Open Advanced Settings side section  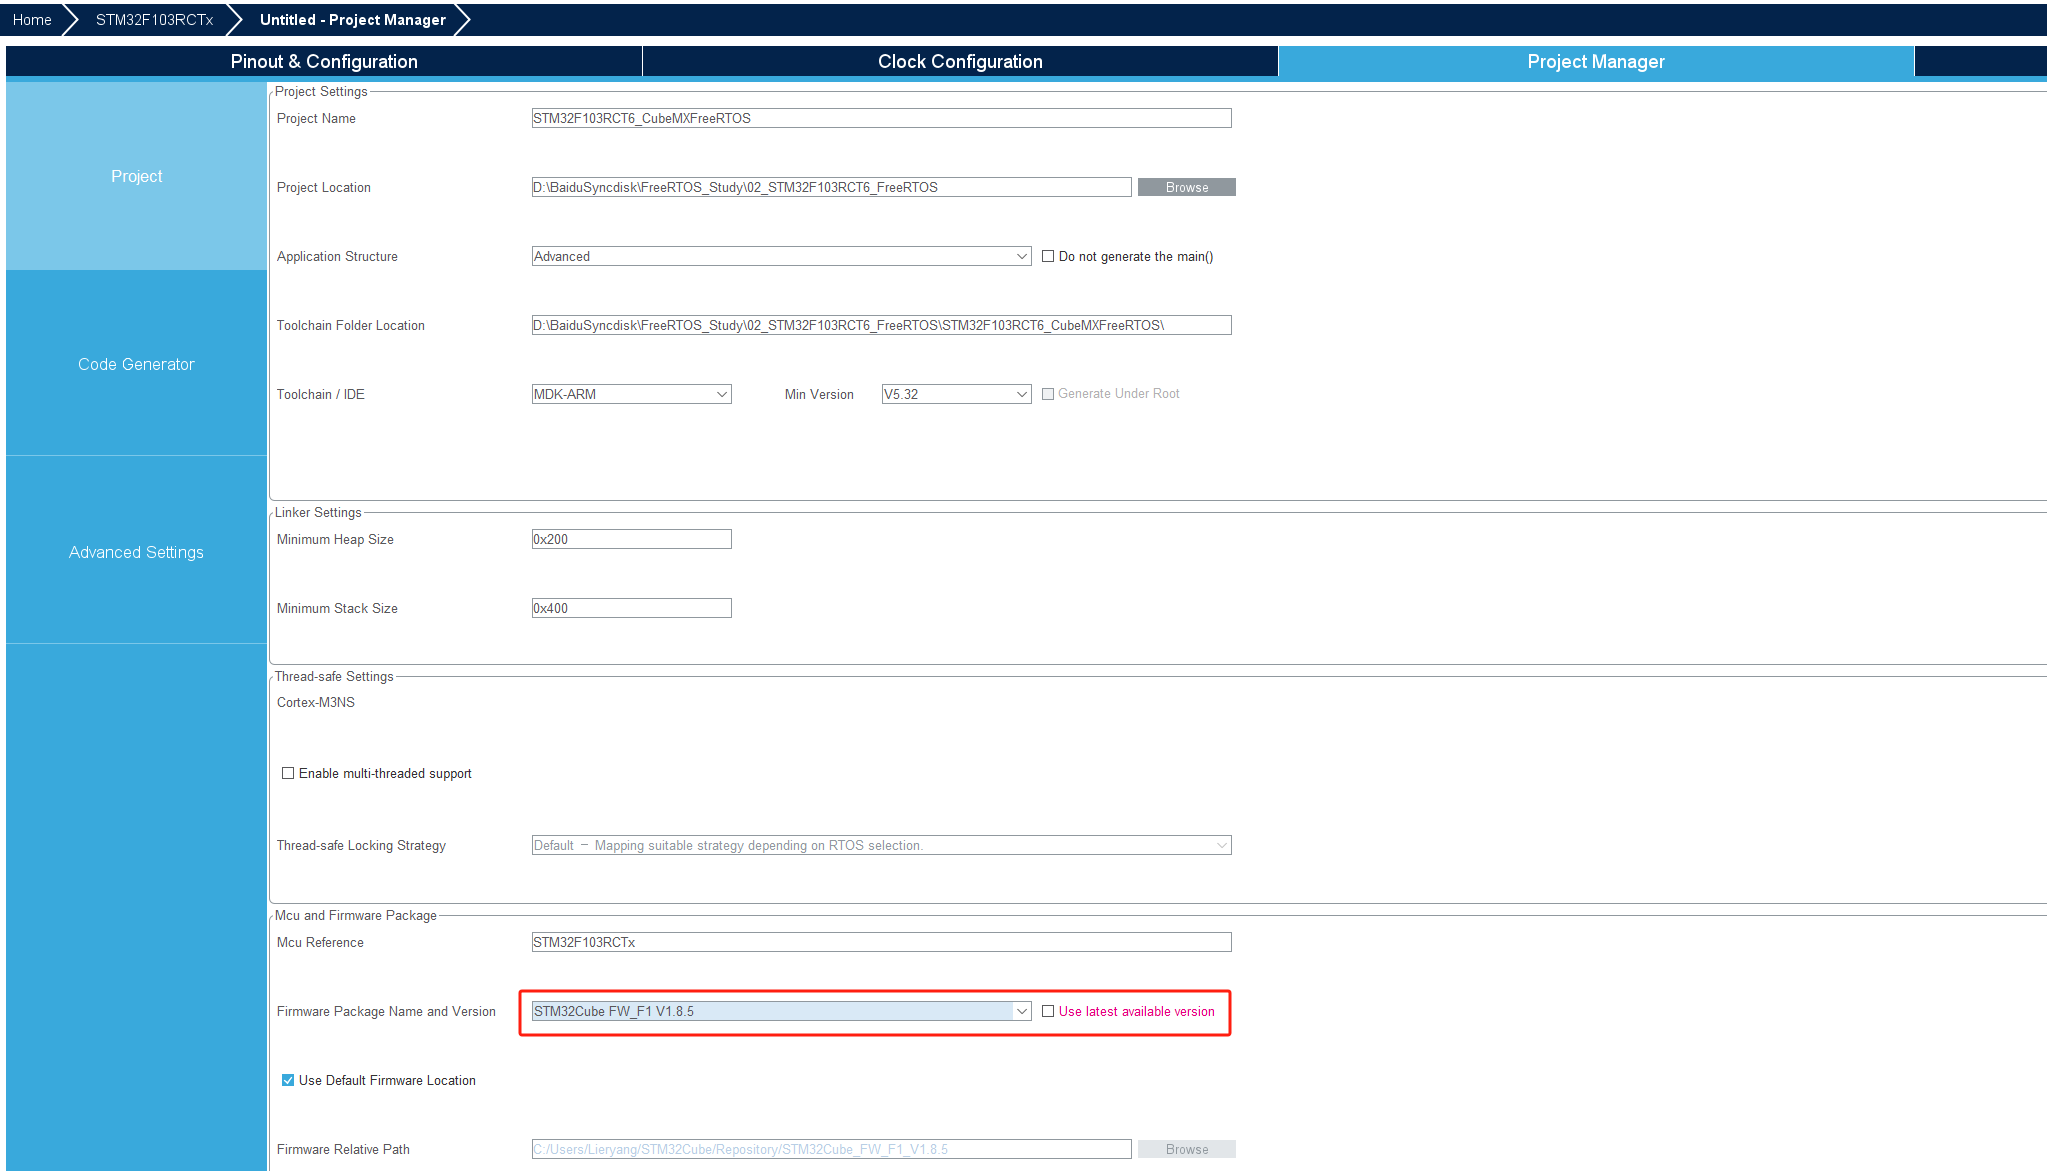(137, 552)
